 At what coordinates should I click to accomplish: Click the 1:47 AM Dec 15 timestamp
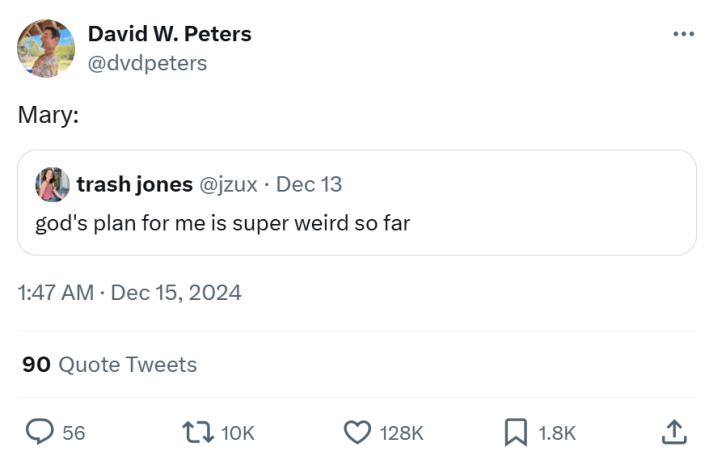pos(129,293)
